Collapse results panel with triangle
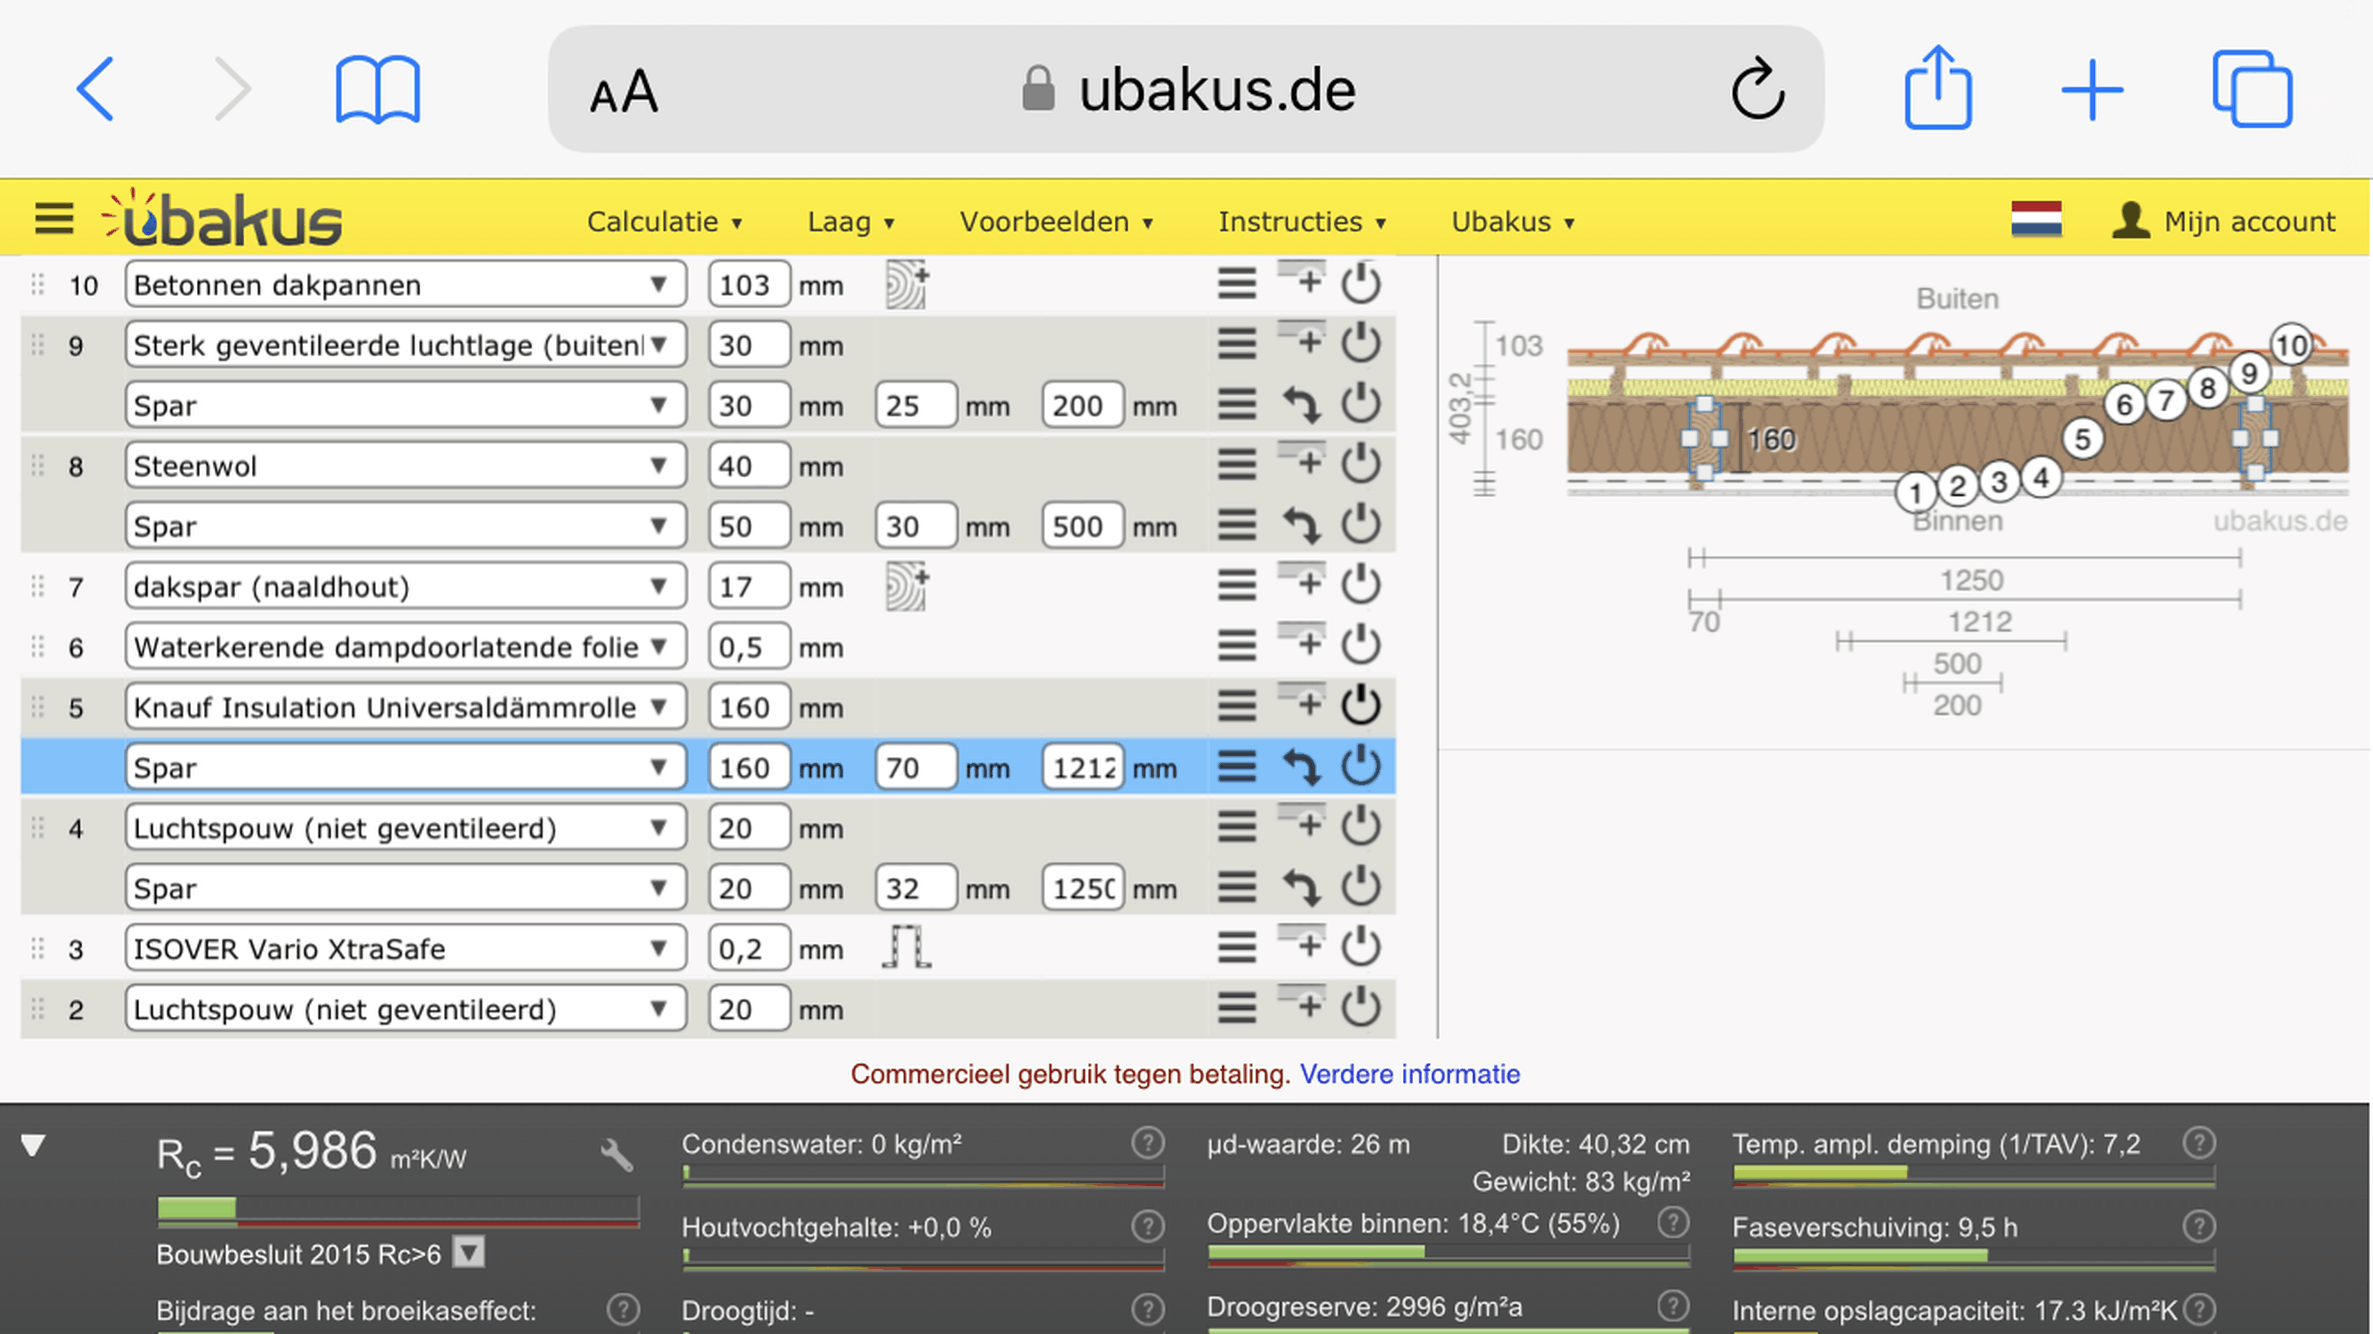This screenshot has width=2373, height=1334. pos(33,1145)
